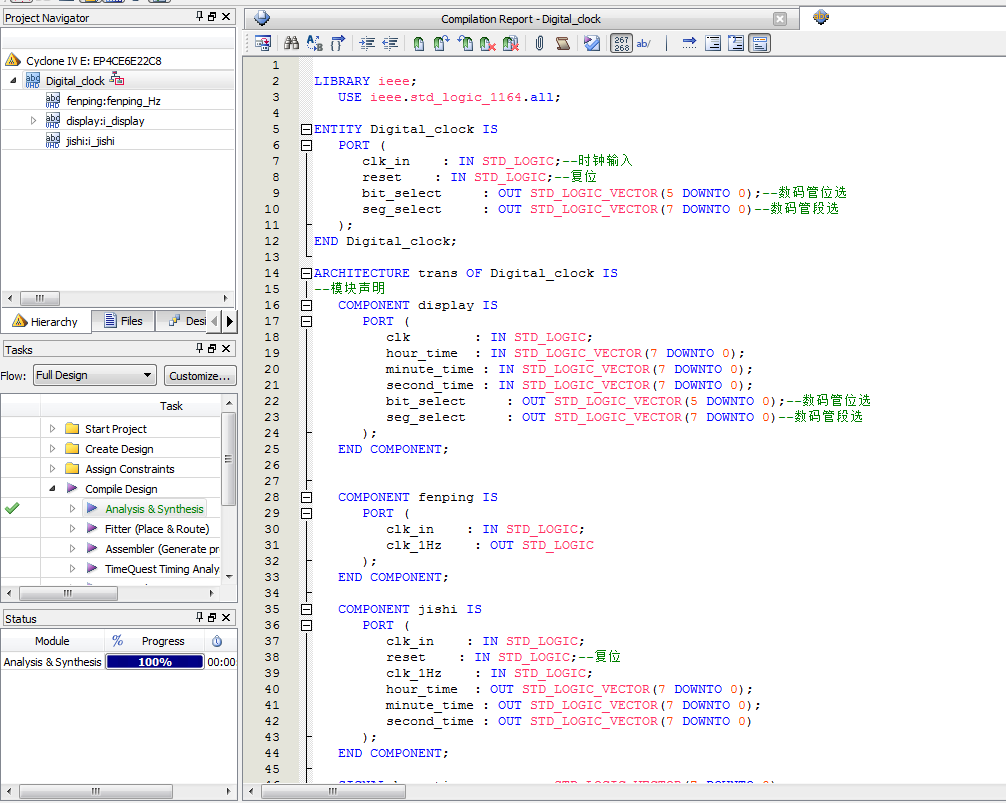Expand the display:i_display entity
The width and height of the screenshot is (1006, 803).
[33, 121]
